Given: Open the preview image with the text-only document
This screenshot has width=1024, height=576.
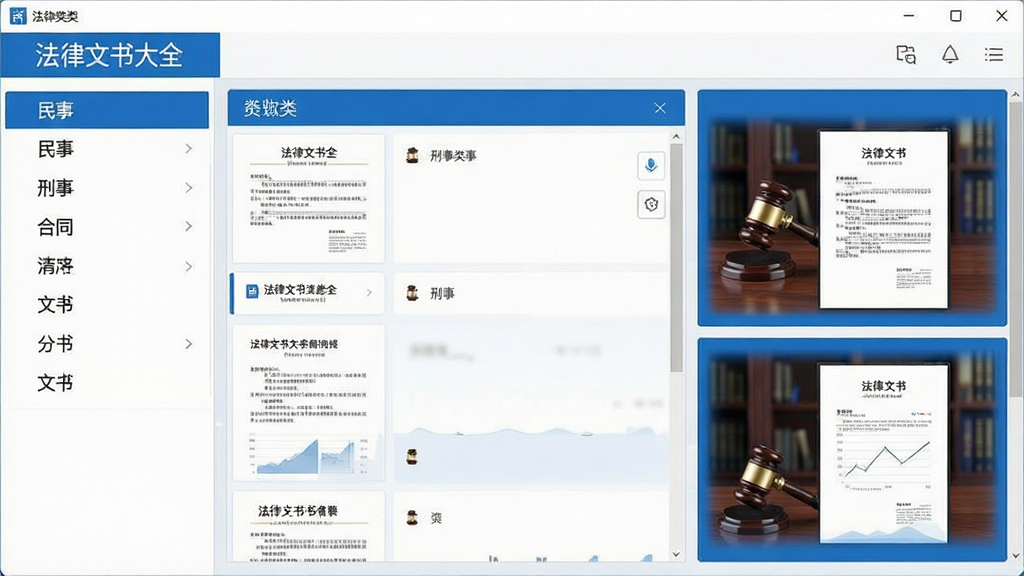Looking at the screenshot, I should click(852, 208).
